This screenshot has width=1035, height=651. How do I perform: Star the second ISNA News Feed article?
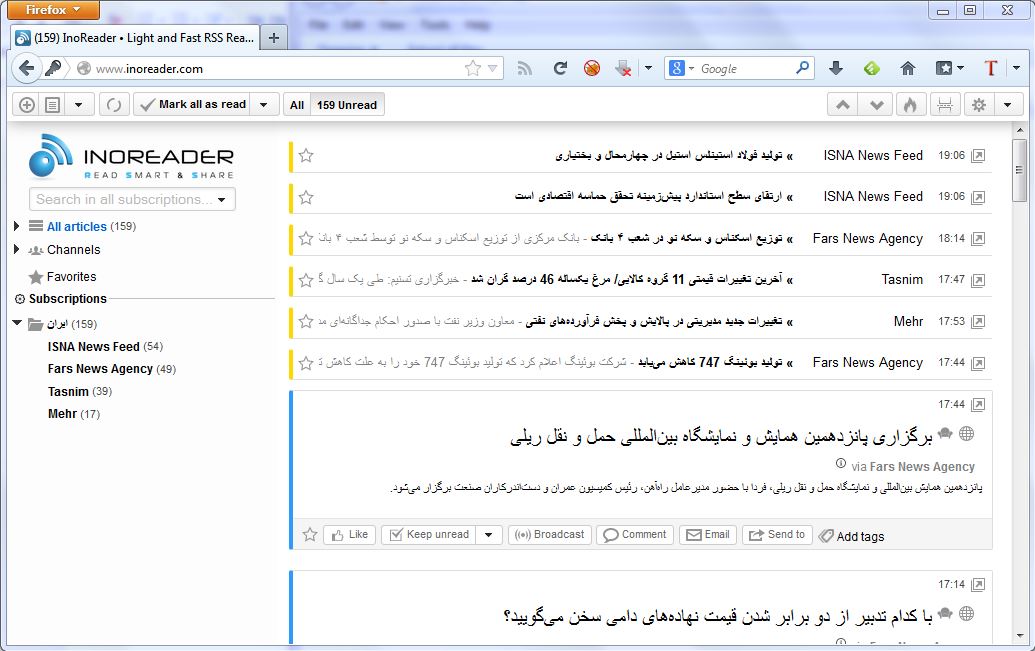click(x=306, y=197)
